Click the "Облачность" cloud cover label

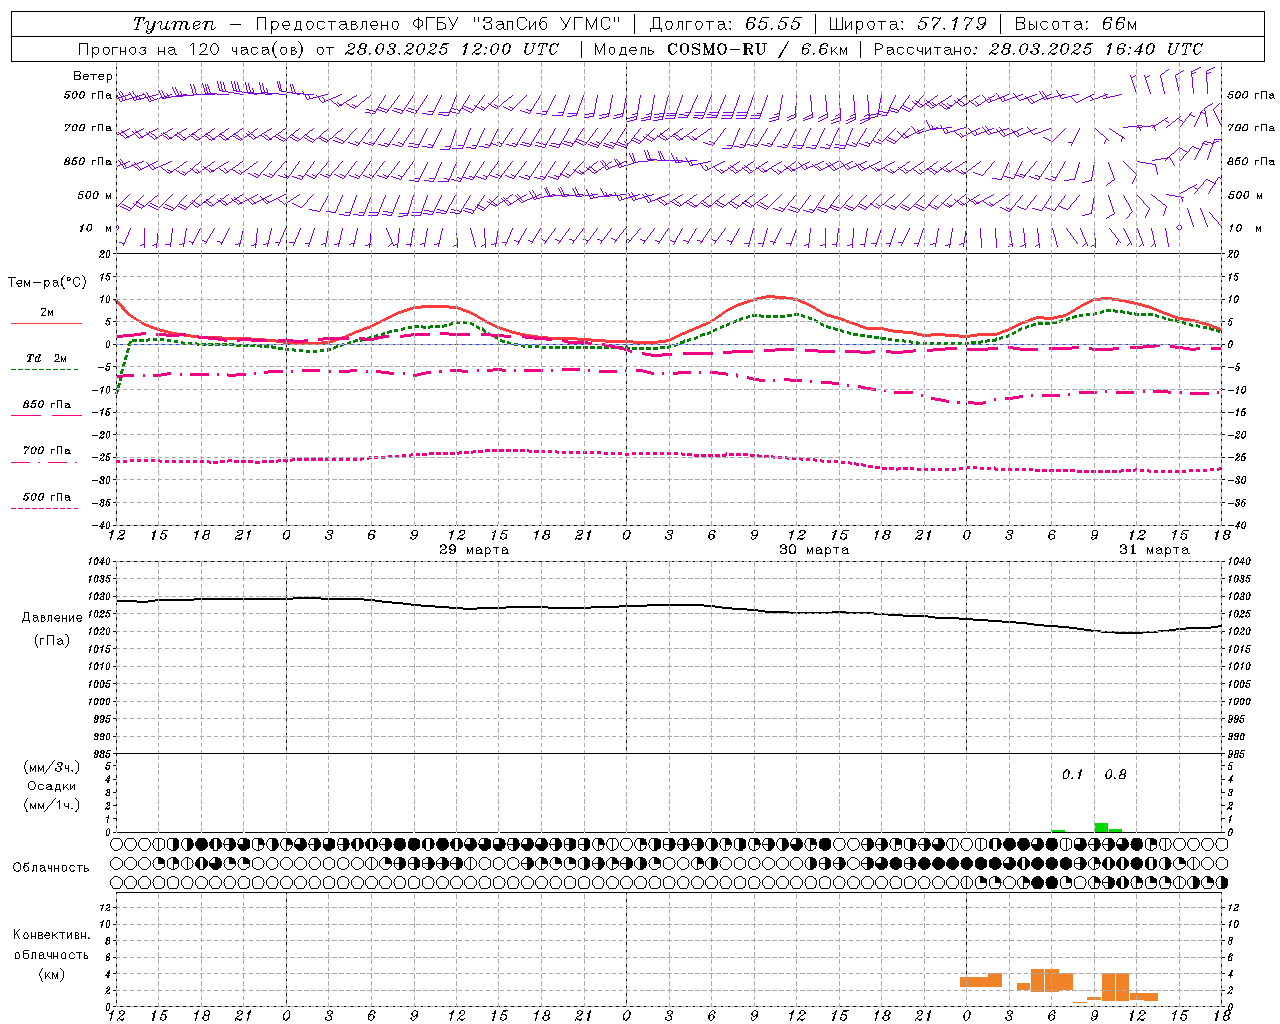(51, 868)
